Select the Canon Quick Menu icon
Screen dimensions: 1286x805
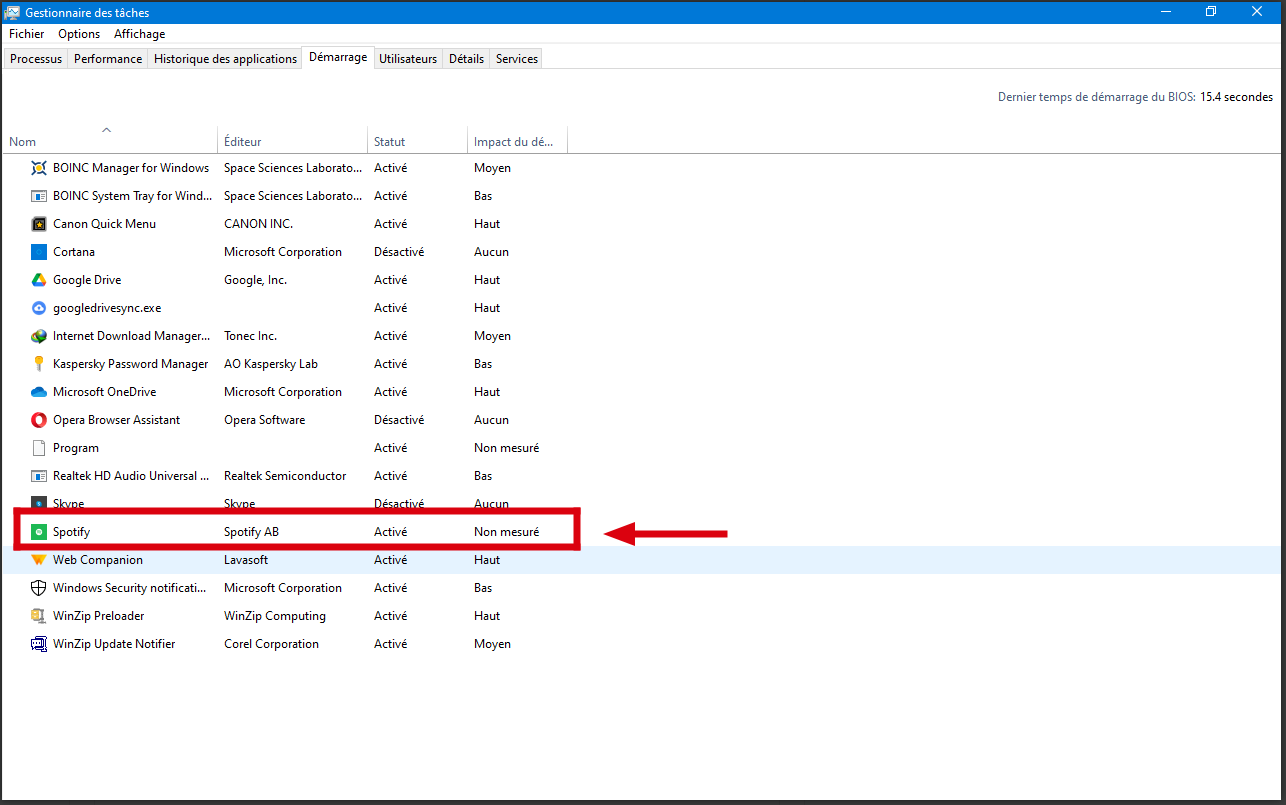click(39, 224)
